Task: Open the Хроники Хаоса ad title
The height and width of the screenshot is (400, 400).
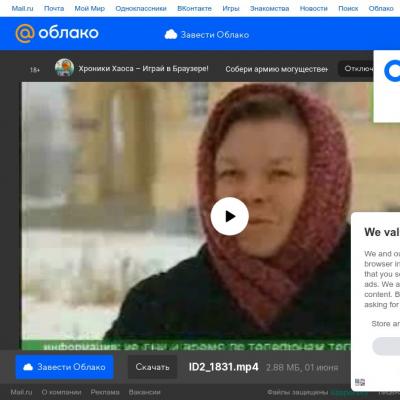Action: click(x=143, y=69)
